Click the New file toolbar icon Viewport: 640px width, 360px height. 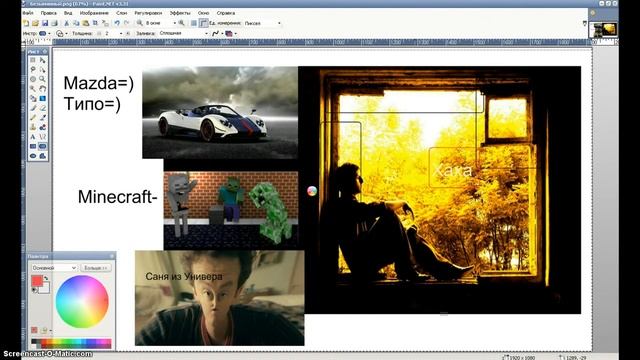click(x=26, y=23)
